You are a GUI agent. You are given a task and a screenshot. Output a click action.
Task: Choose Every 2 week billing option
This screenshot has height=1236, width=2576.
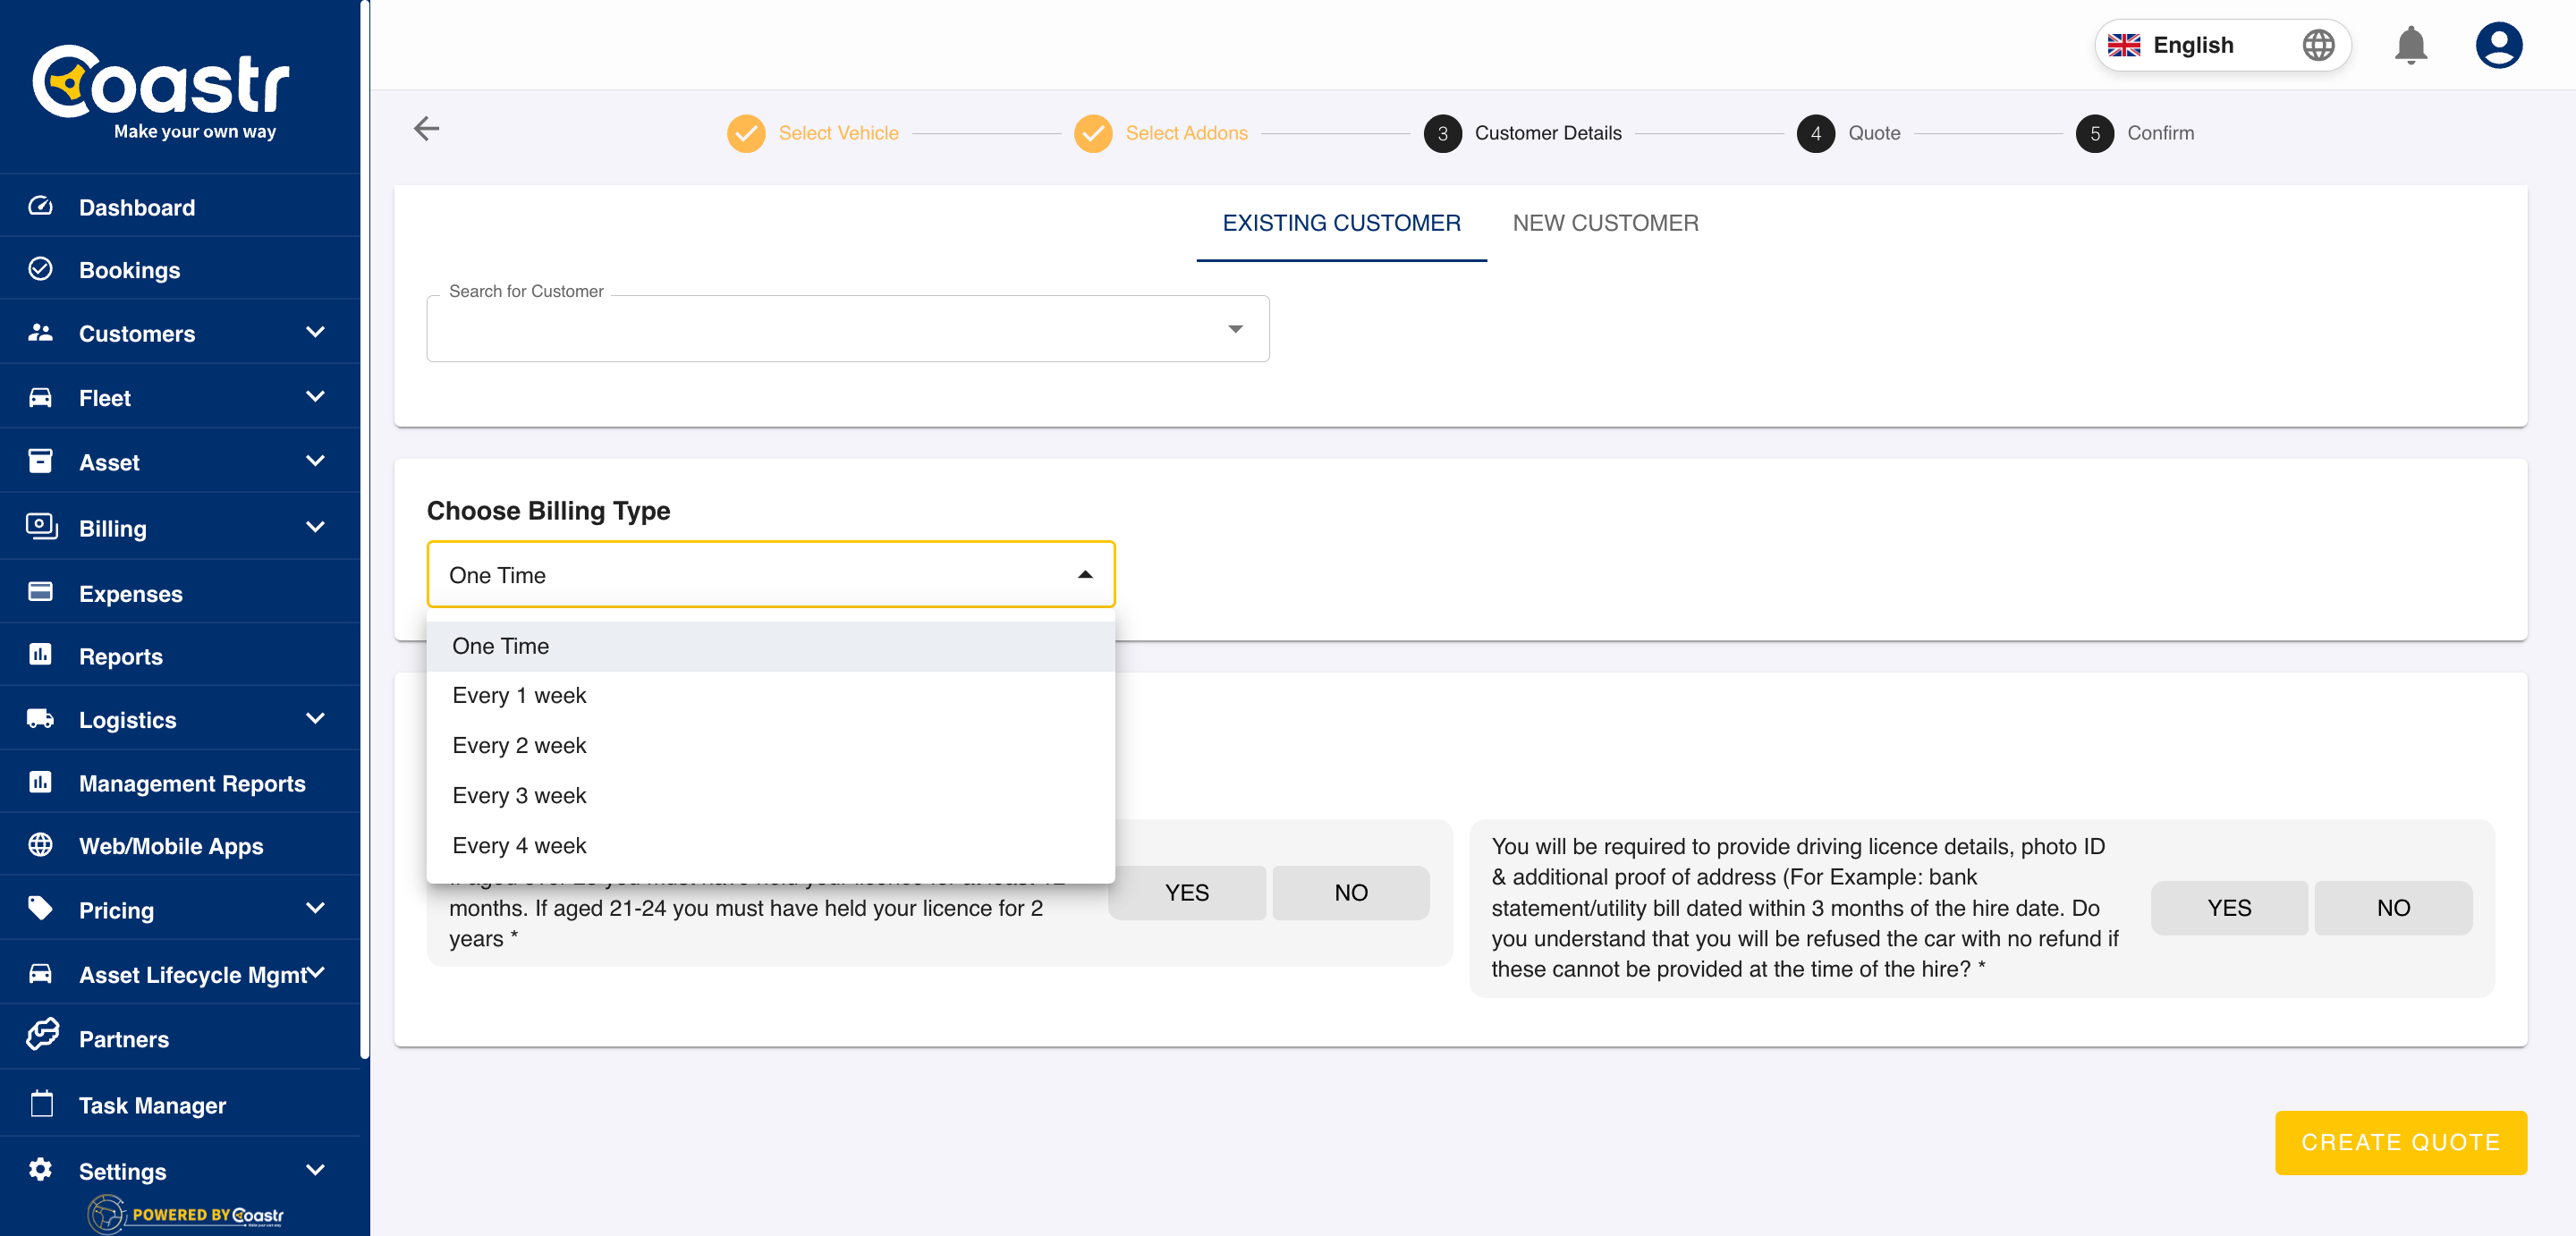point(519,745)
